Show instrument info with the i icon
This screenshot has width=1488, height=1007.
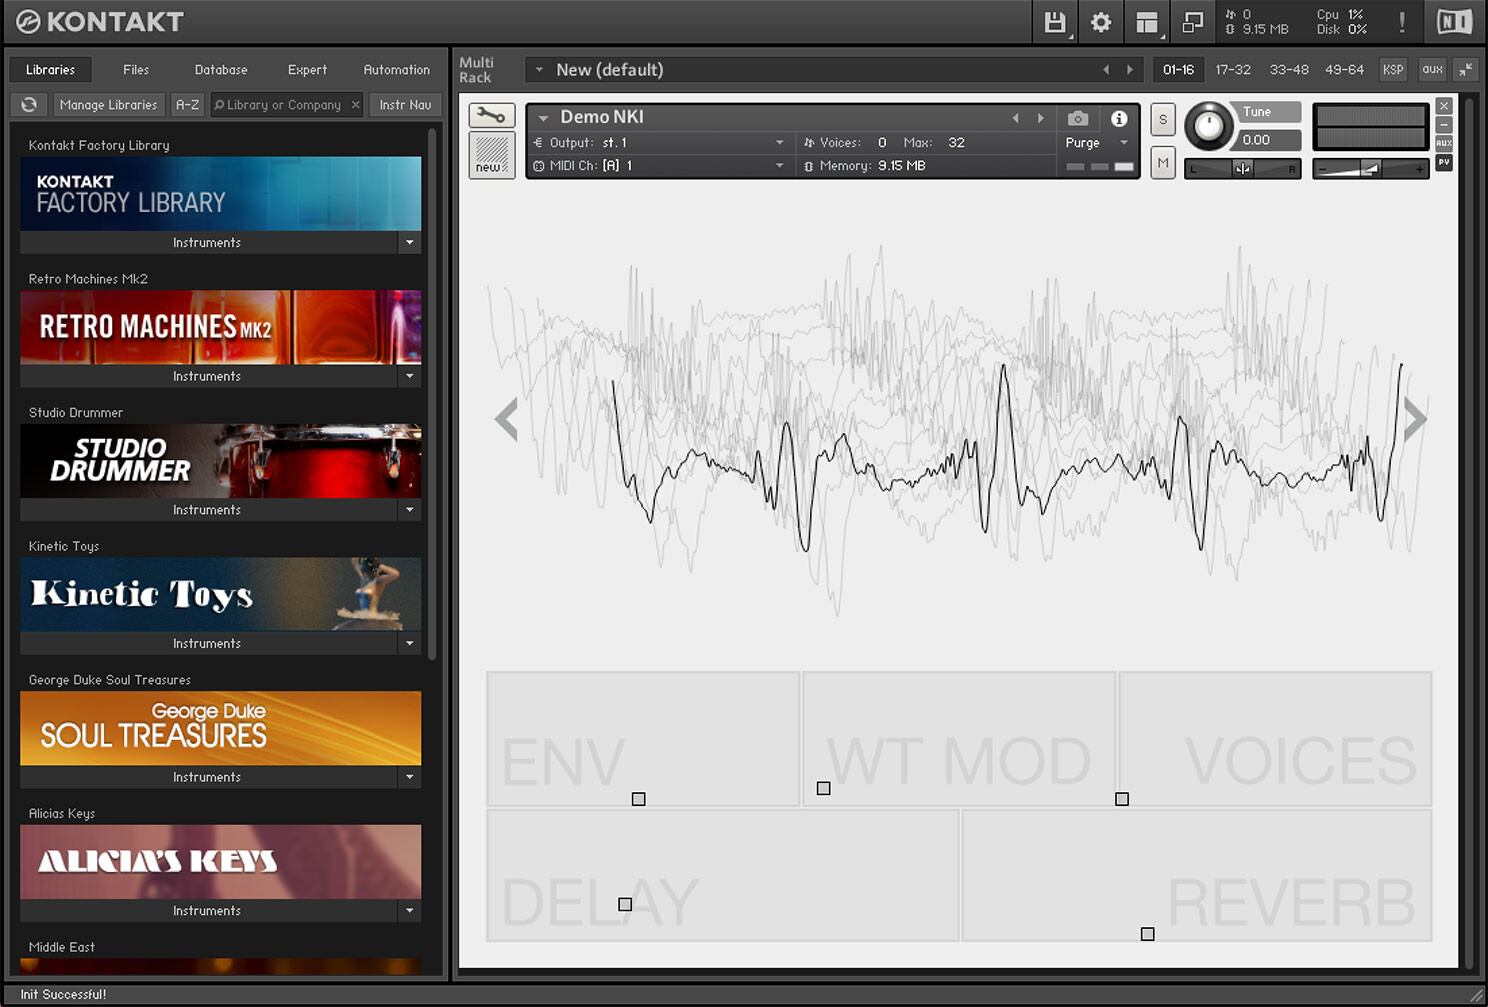[x=1119, y=118]
